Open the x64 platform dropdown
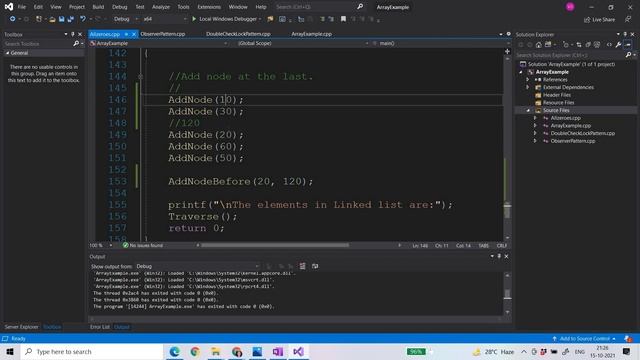The image size is (640, 360). coord(164,19)
